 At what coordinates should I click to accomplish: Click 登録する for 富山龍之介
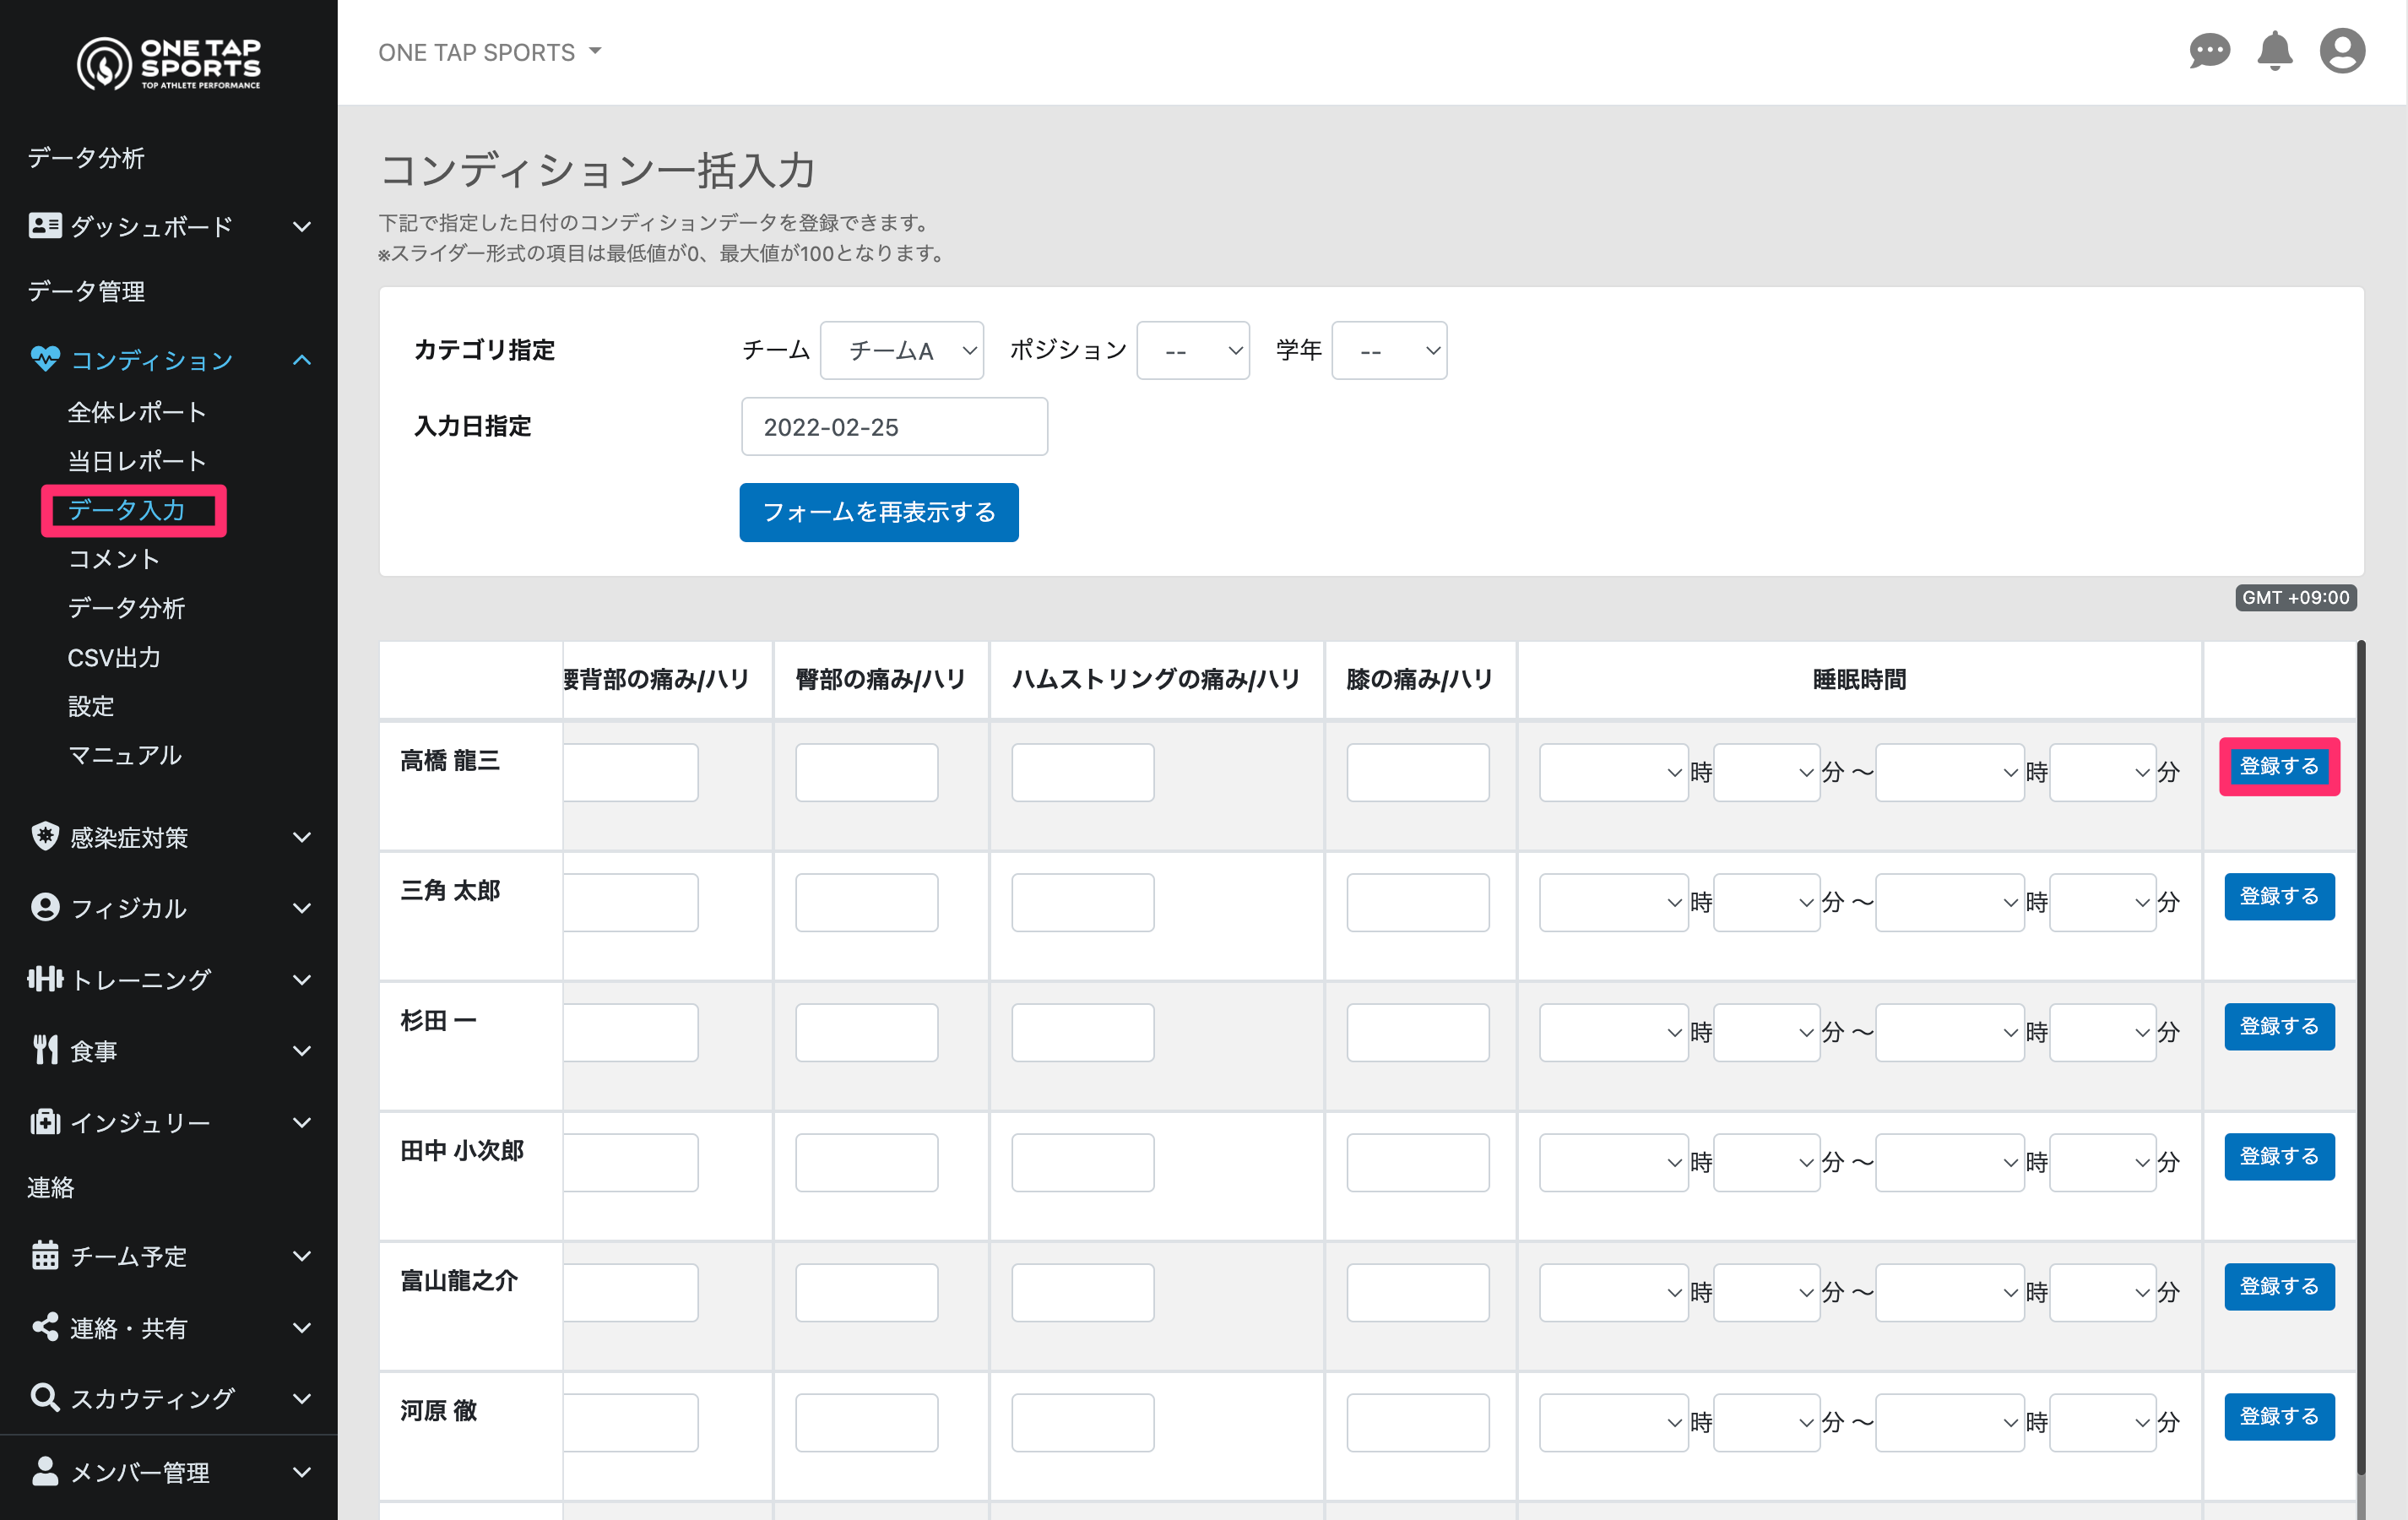click(x=2279, y=1286)
